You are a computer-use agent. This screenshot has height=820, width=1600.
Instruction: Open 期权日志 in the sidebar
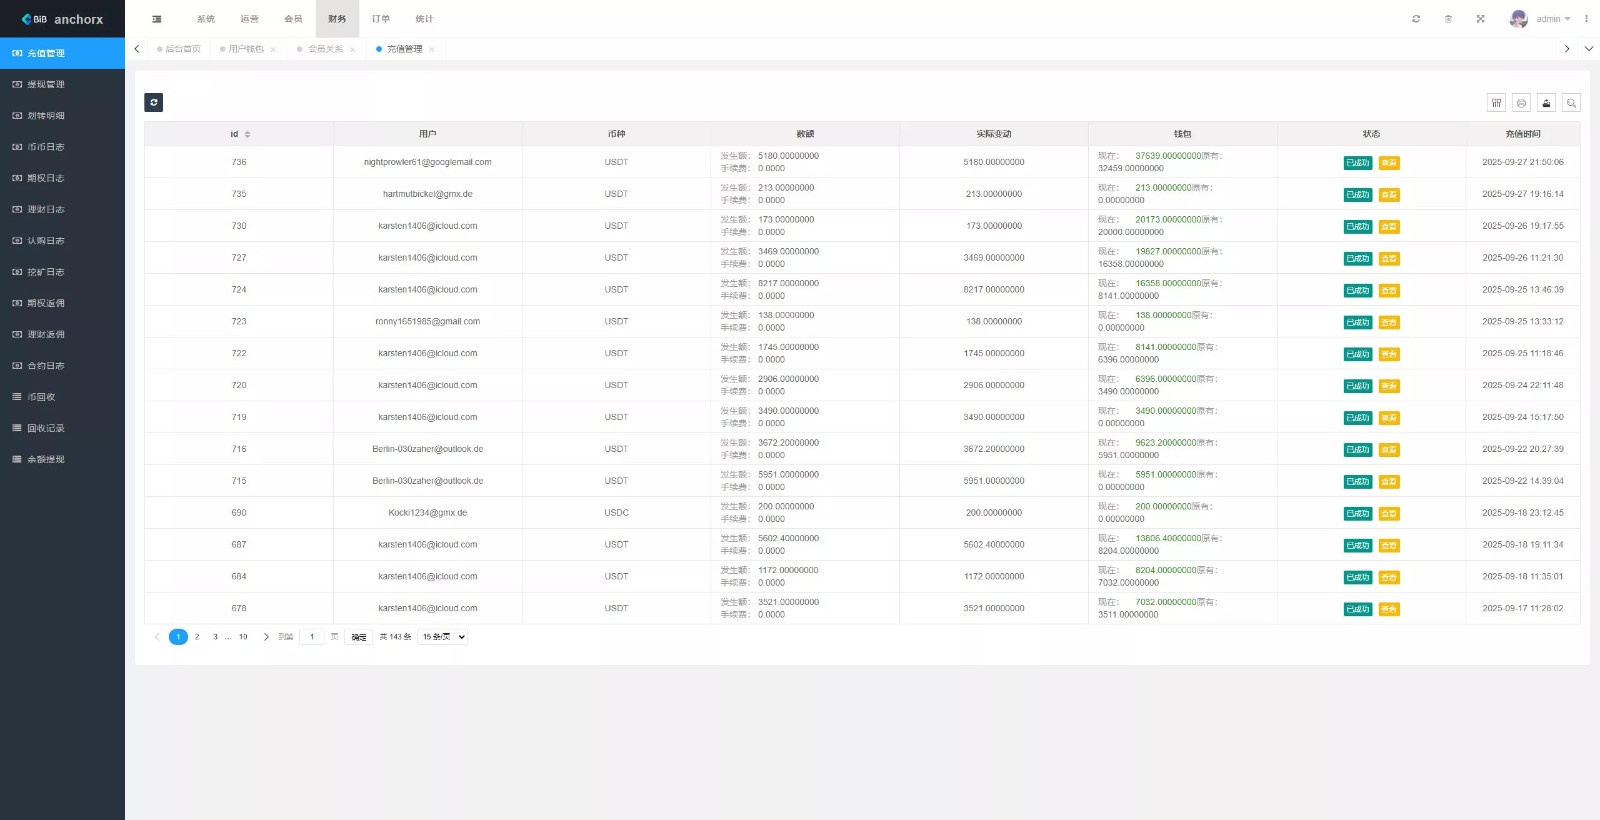point(62,178)
